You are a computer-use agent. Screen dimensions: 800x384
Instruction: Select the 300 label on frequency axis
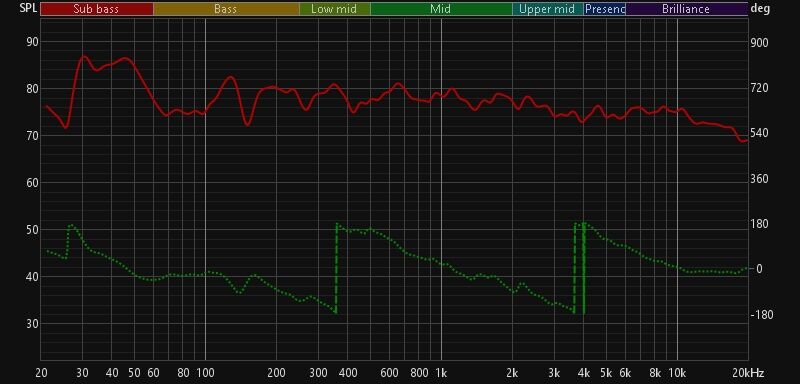318,372
